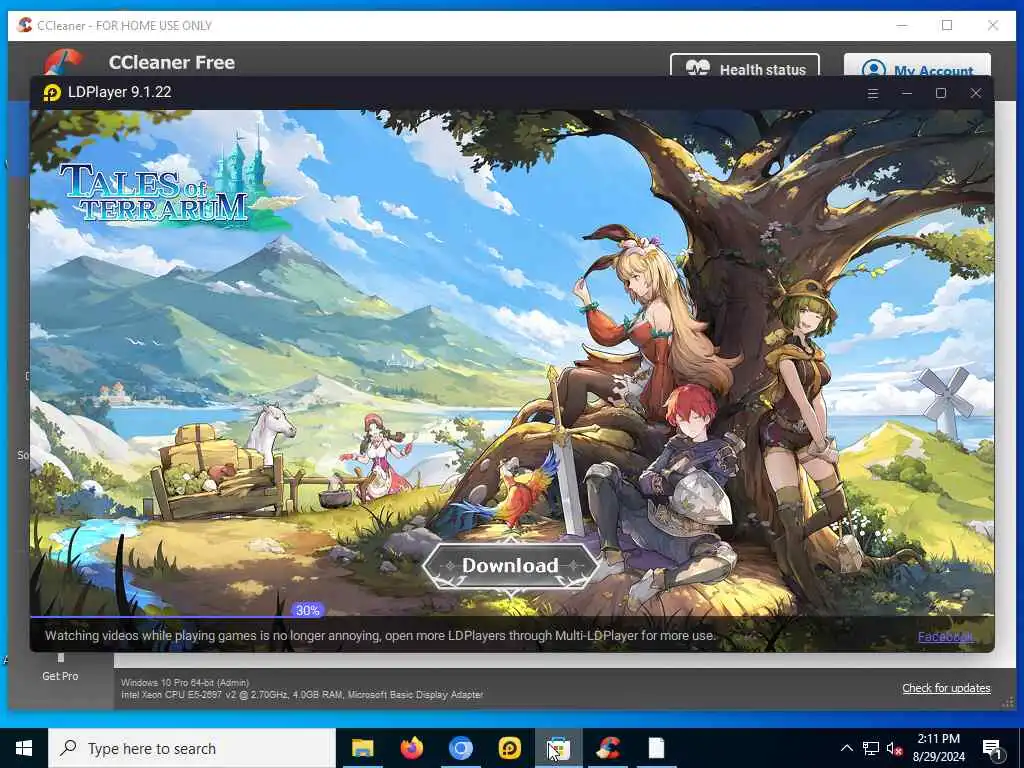The image size is (1024, 768).
Task: Click the muted volume tray icon
Action: 894,748
